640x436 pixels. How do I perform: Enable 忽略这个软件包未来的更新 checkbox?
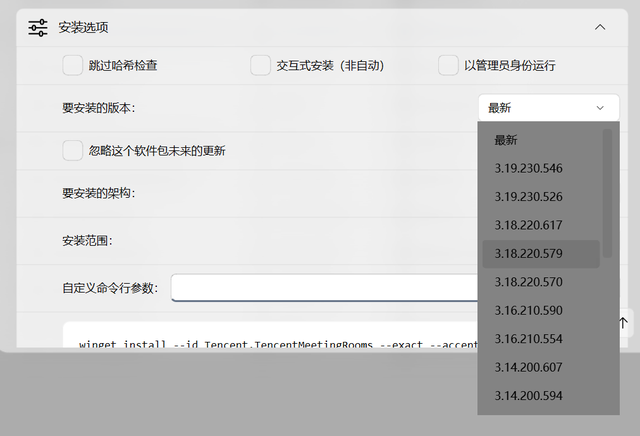(73, 151)
